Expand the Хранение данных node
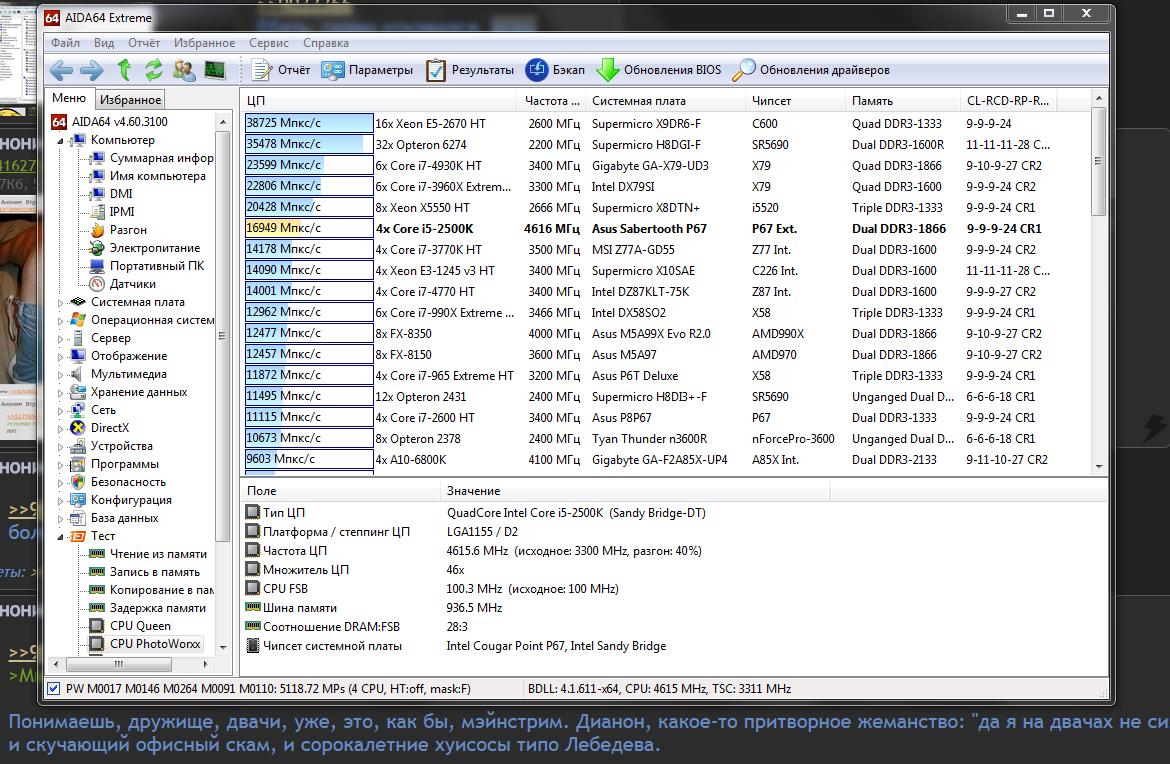The width and height of the screenshot is (1170, 764). tap(60, 392)
